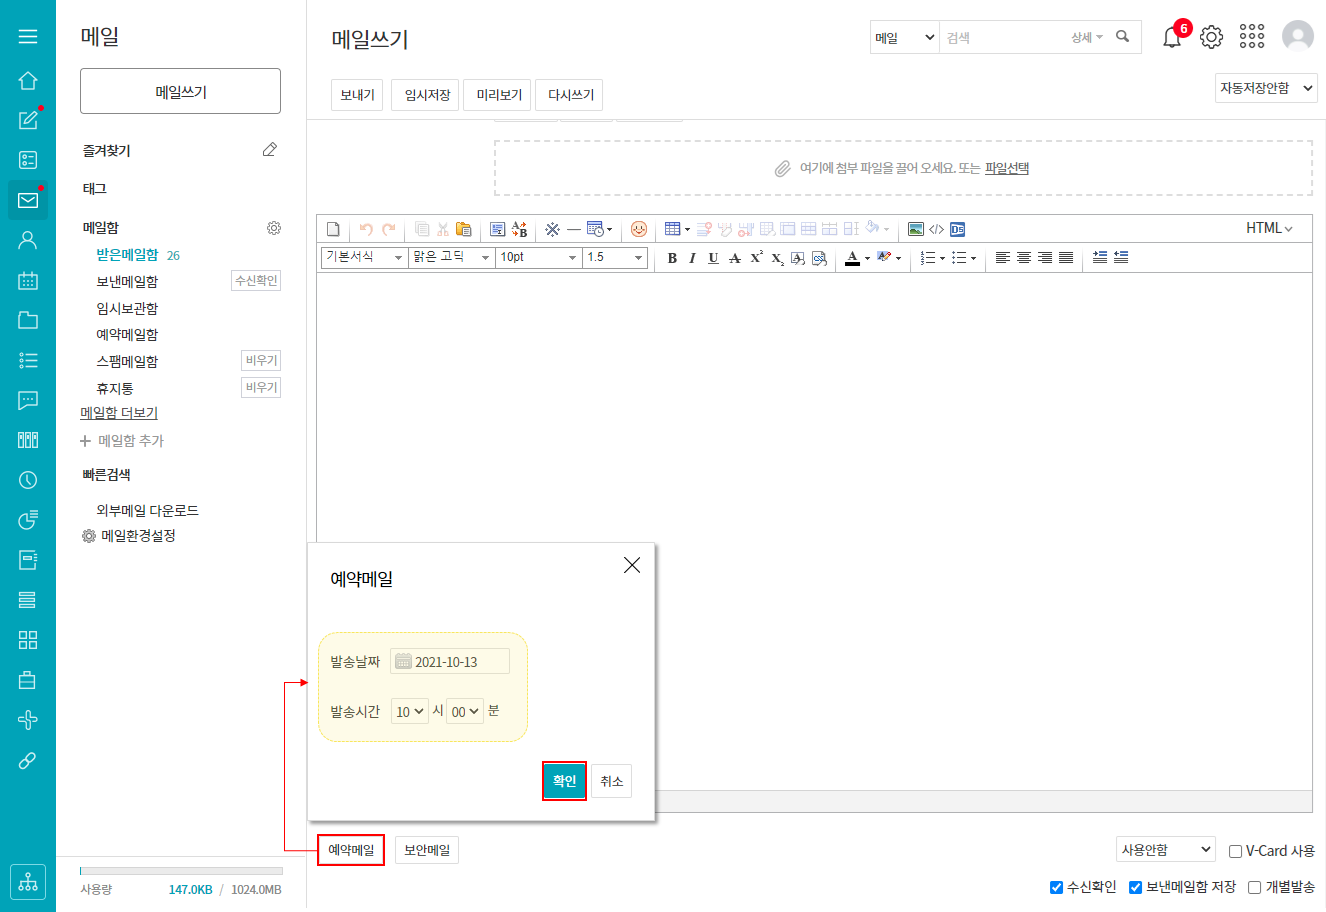Insert an emoticon from the editor toolbar

[639, 229]
